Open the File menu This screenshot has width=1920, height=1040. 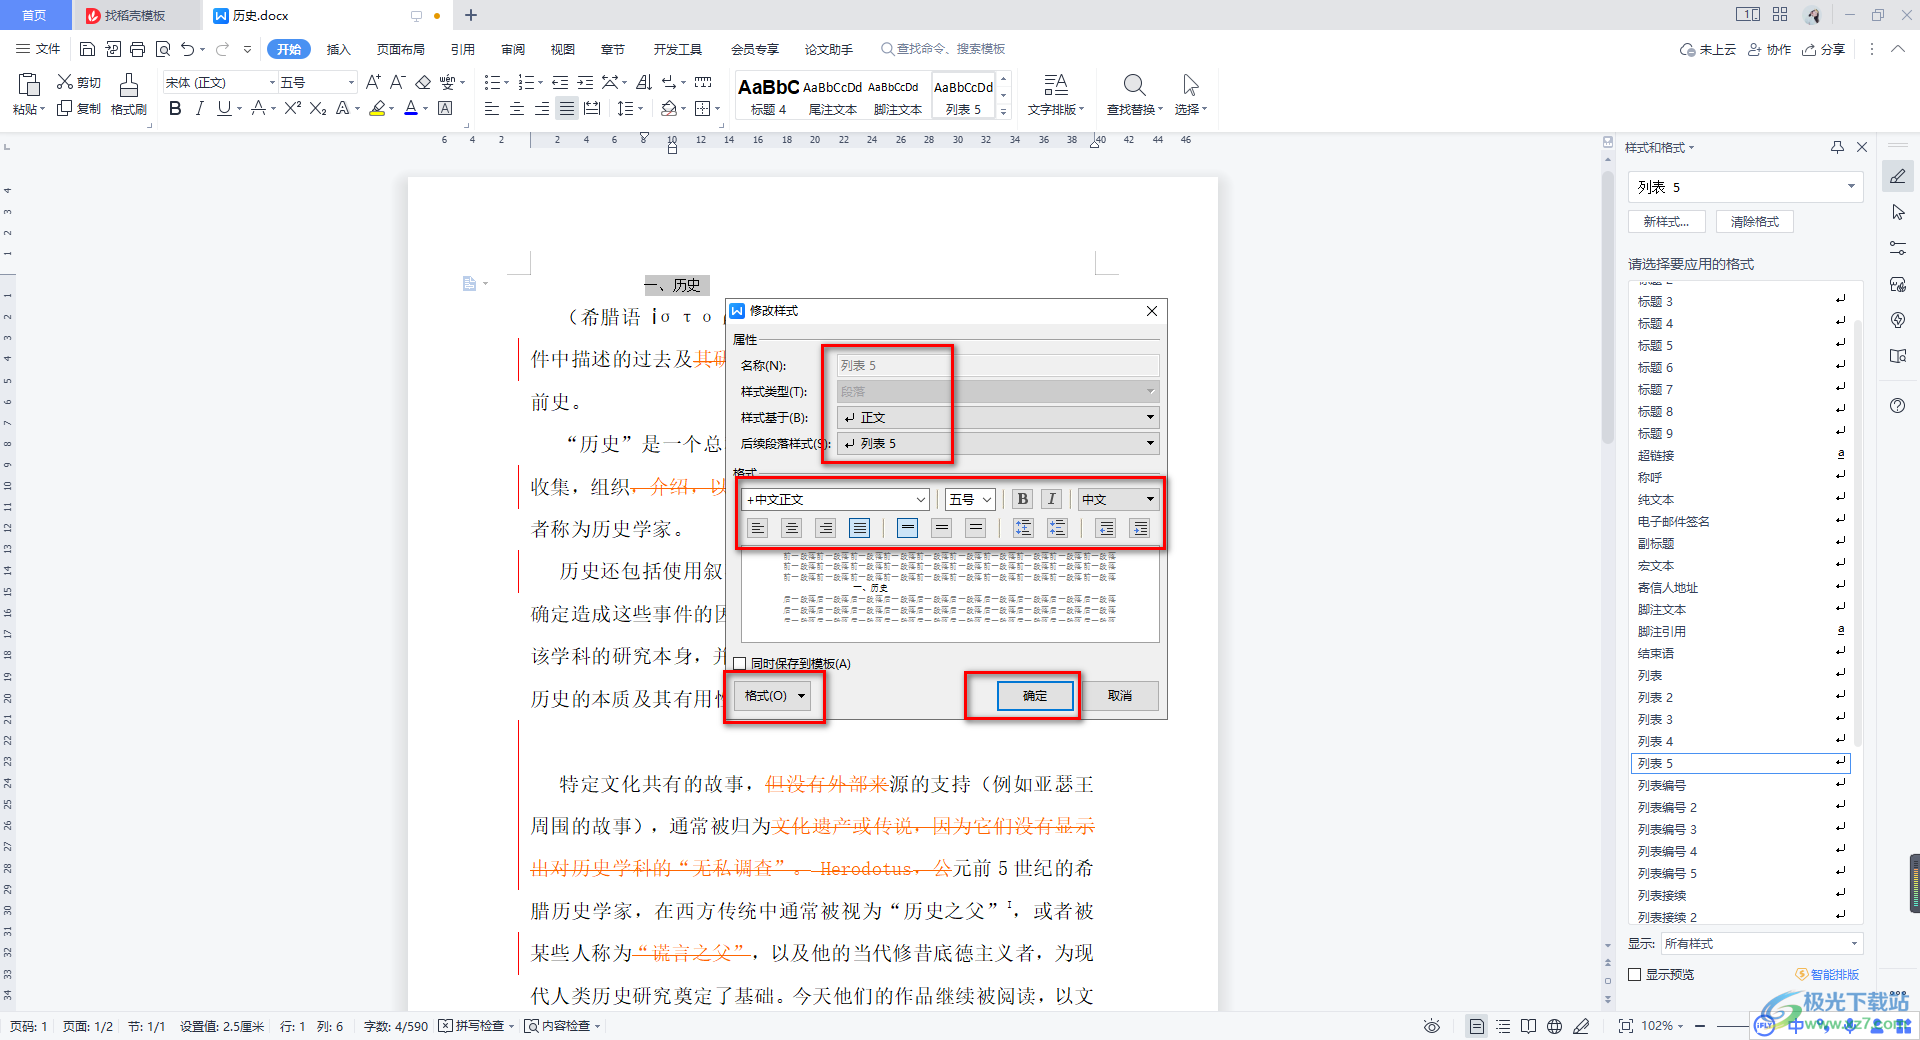[38, 49]
